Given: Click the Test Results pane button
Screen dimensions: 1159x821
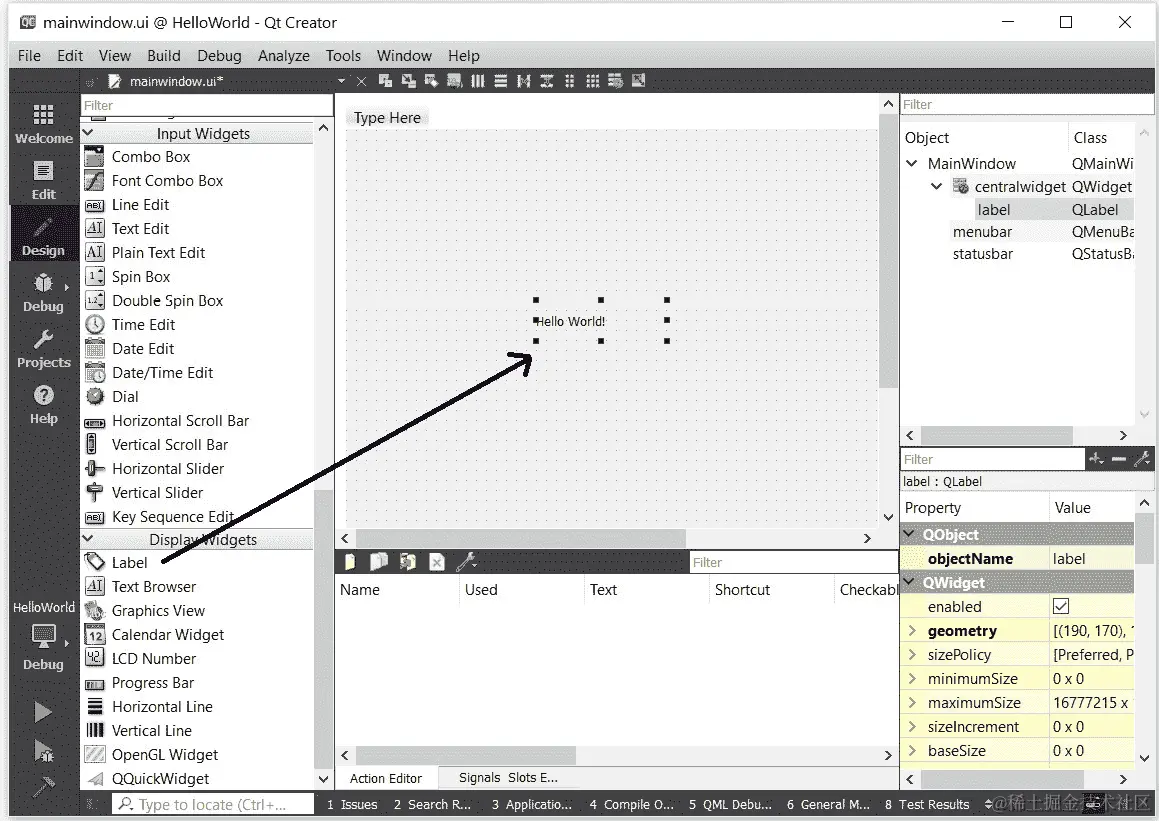Looking at the screenshot, I should [x=926, y=805].
